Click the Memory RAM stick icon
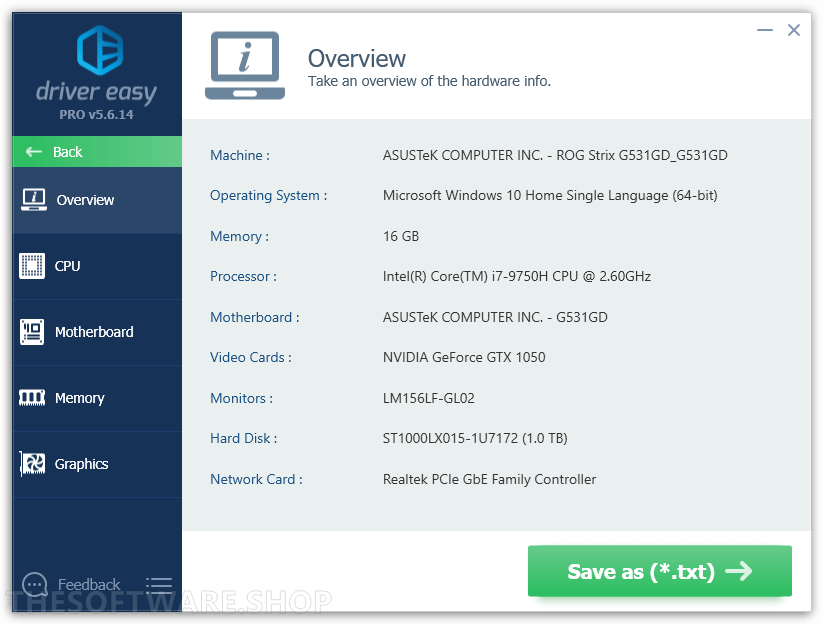The height and width of the screenshot is (624, 824). pyautogui.click(x=32, y=398)
